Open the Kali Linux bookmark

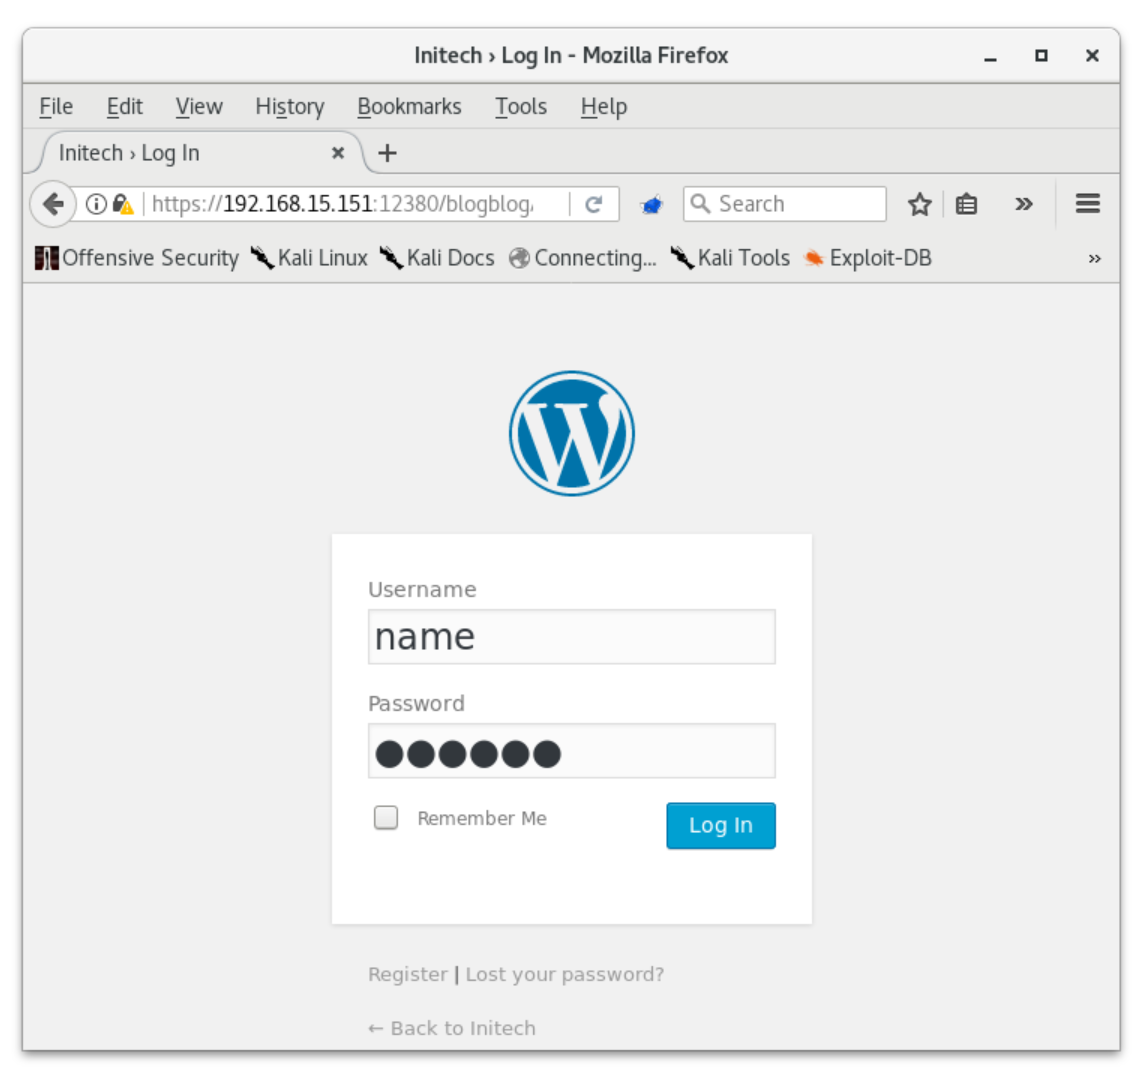[x=309, y=258]
